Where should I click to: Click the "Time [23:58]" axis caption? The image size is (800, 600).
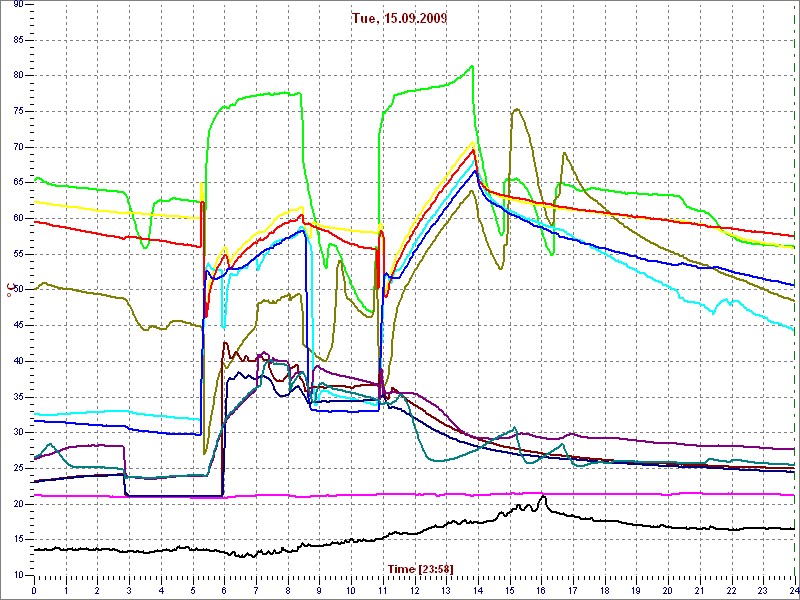point(420,569)
